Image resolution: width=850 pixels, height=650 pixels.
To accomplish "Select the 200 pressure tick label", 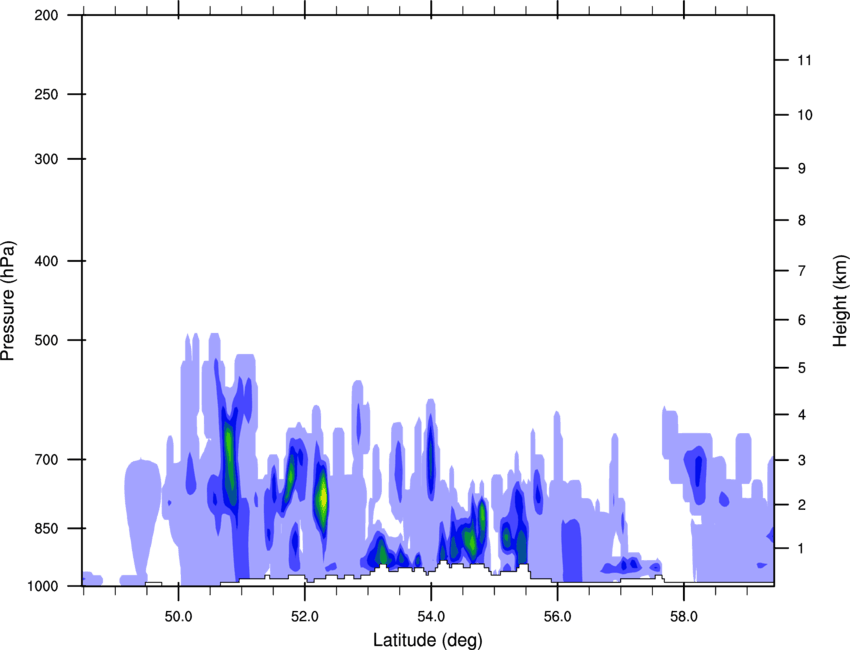I will [x=46, y=15].
